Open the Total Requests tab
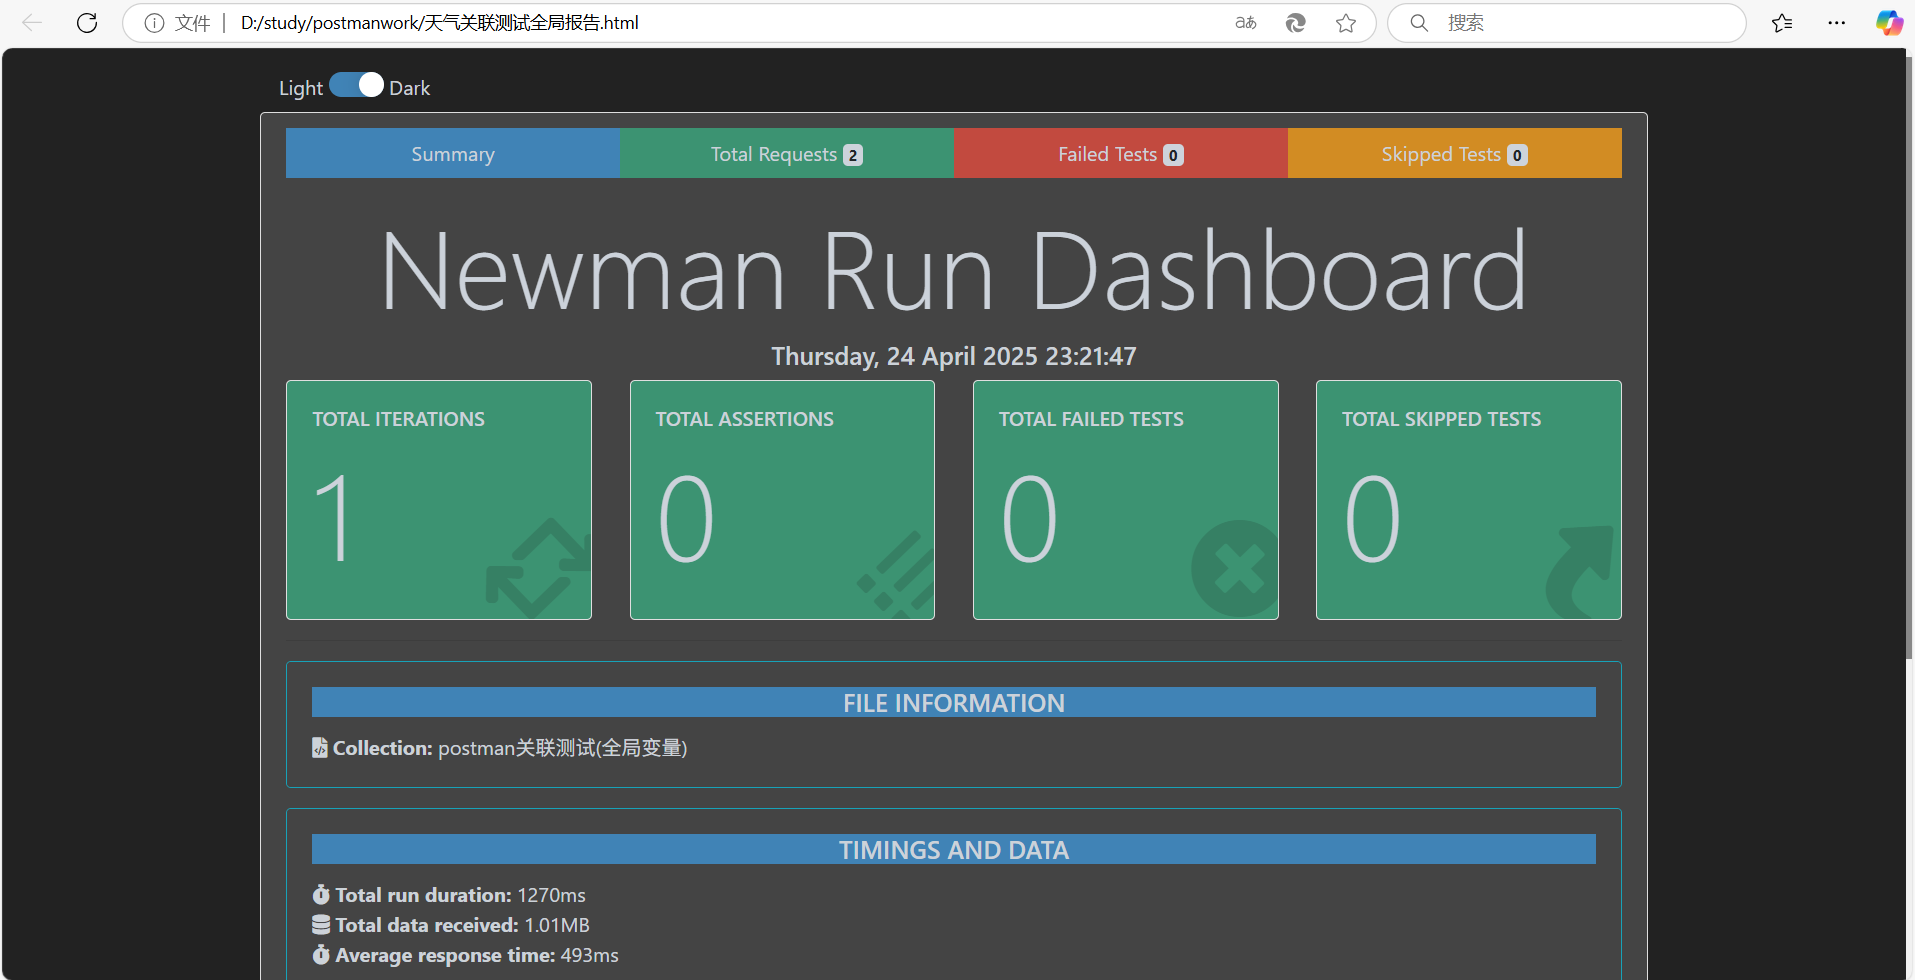1915x980 pixels. tap(787, 153)
